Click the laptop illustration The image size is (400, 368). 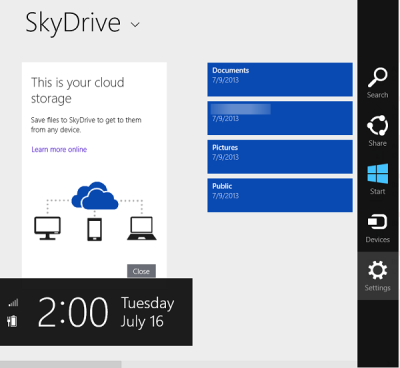(x=142, y=229)
